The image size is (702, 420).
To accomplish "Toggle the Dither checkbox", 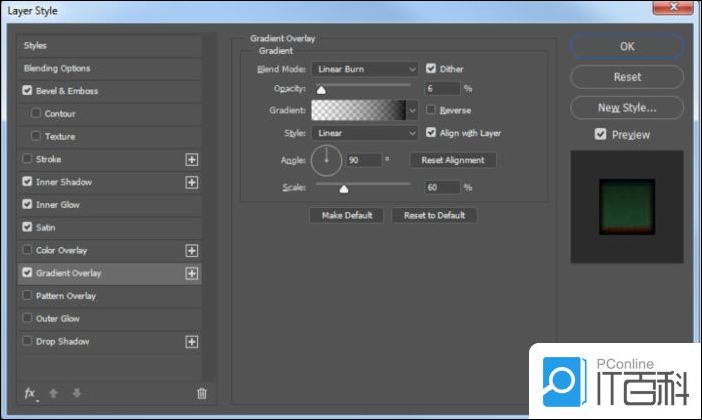I will click(431, 69).
